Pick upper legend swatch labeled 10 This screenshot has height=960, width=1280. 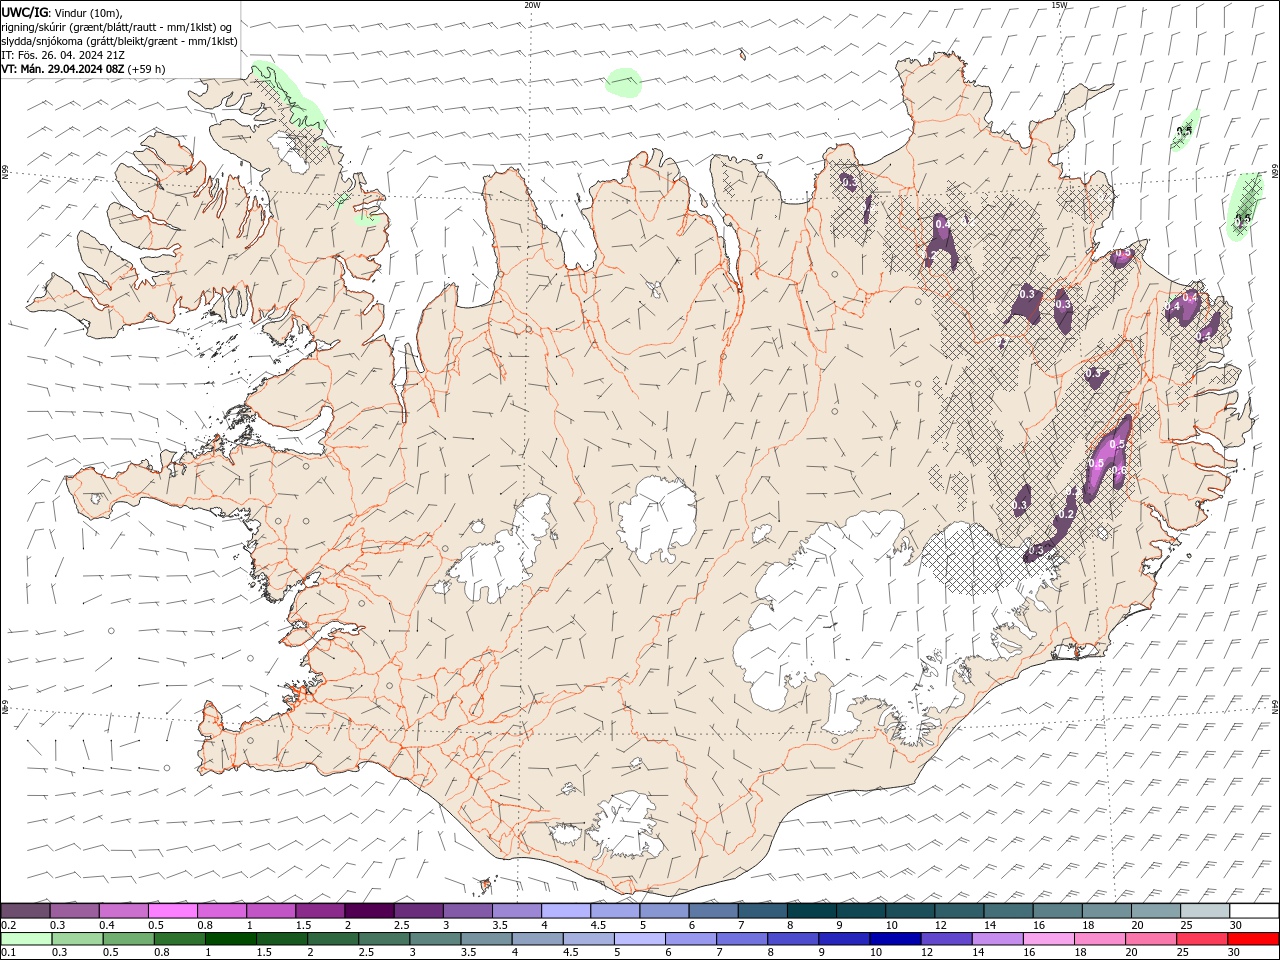coord(910,910)
